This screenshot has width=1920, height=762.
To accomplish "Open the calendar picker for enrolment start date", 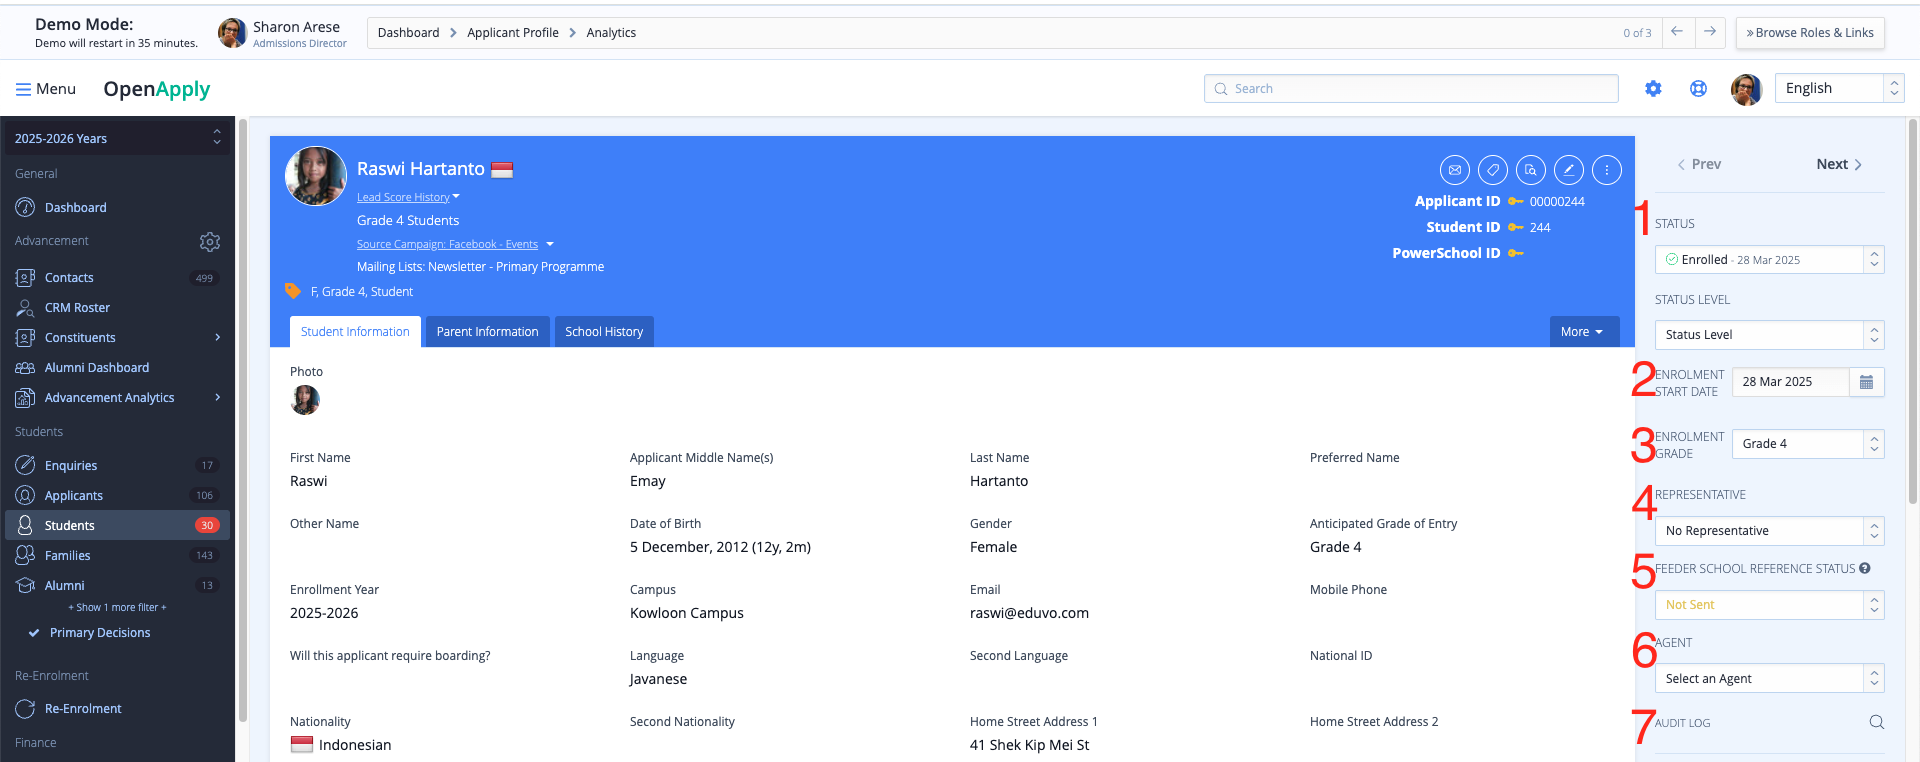I will point(1866,382).
